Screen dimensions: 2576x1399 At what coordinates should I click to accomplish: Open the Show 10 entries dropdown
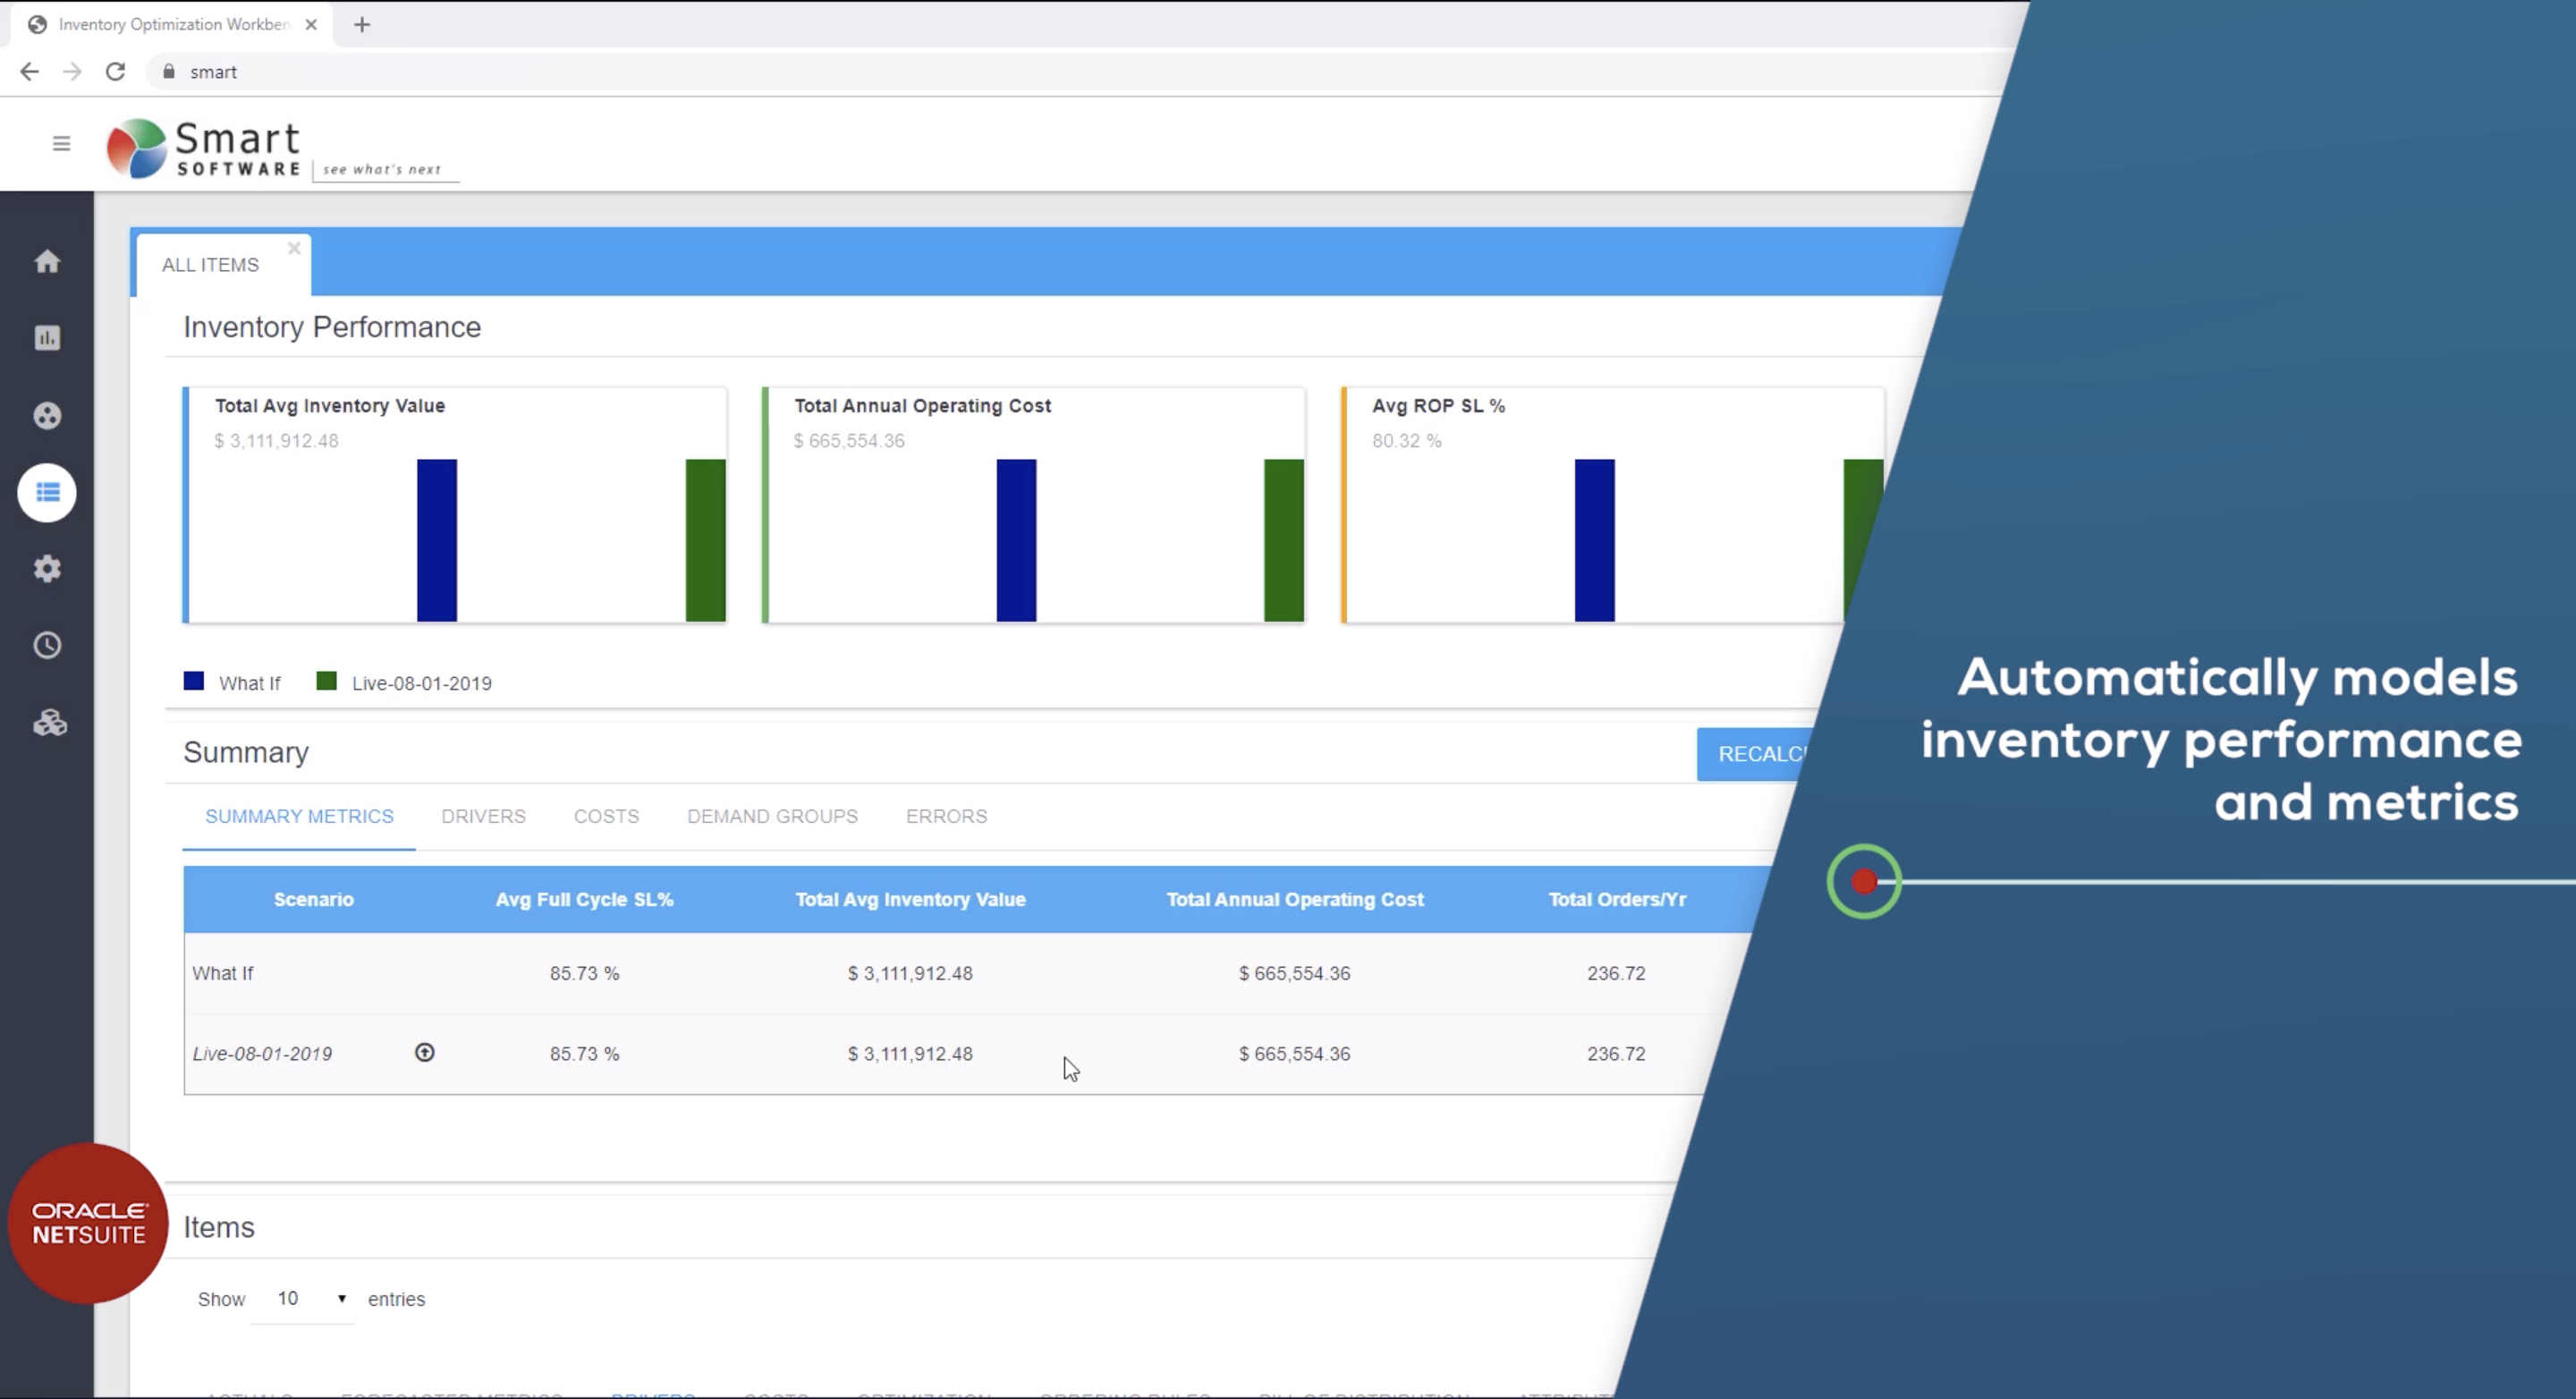click(x=305, y=1298)
